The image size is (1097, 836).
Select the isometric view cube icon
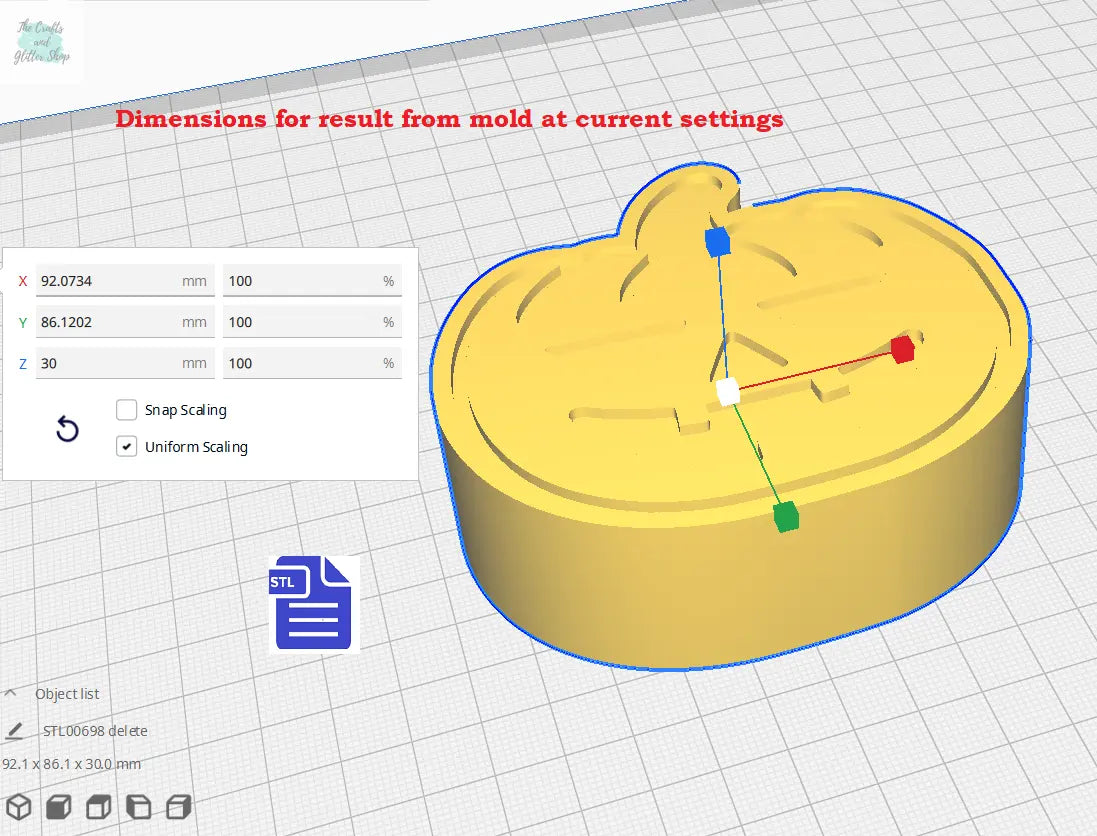tap(18, 806)
